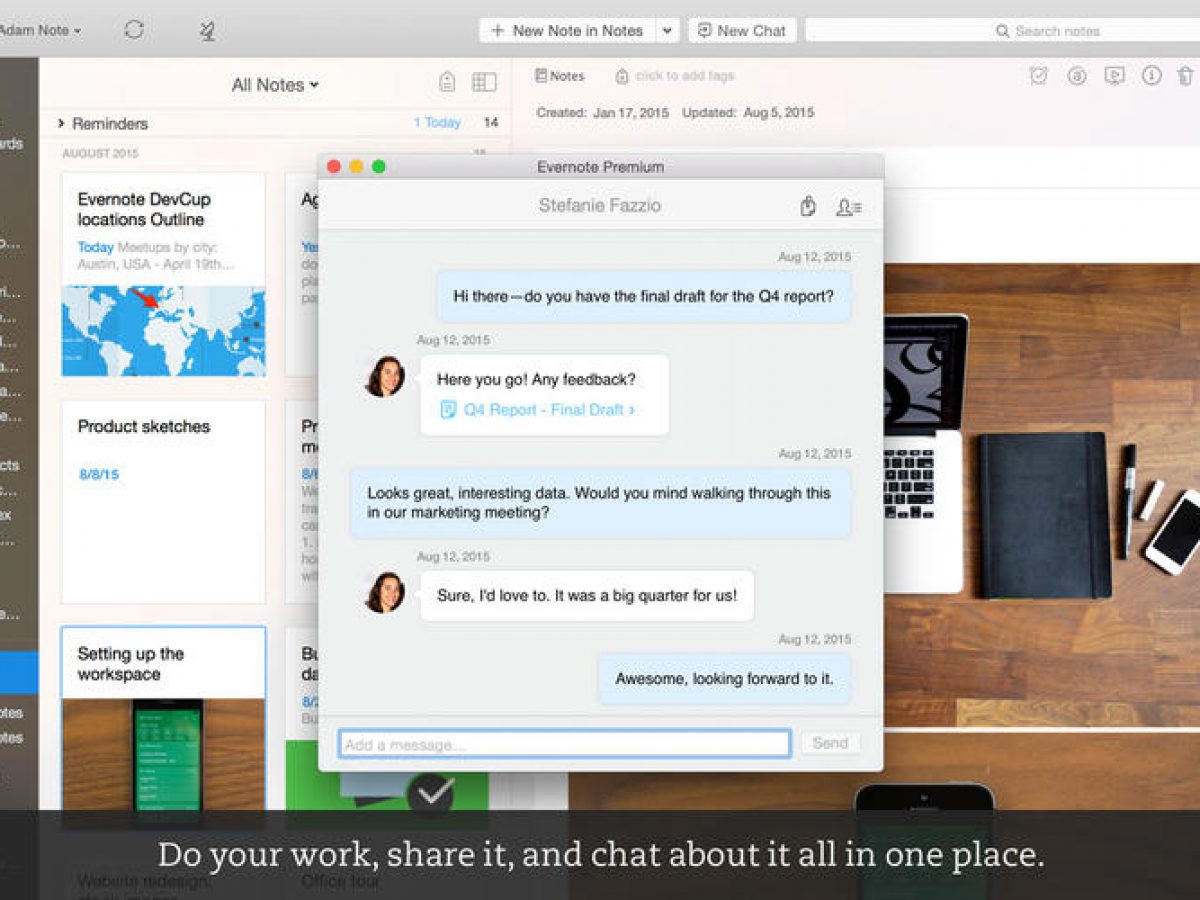Click the note icon beside Q4 Report link
The image size is (1200, 900).
448,410
